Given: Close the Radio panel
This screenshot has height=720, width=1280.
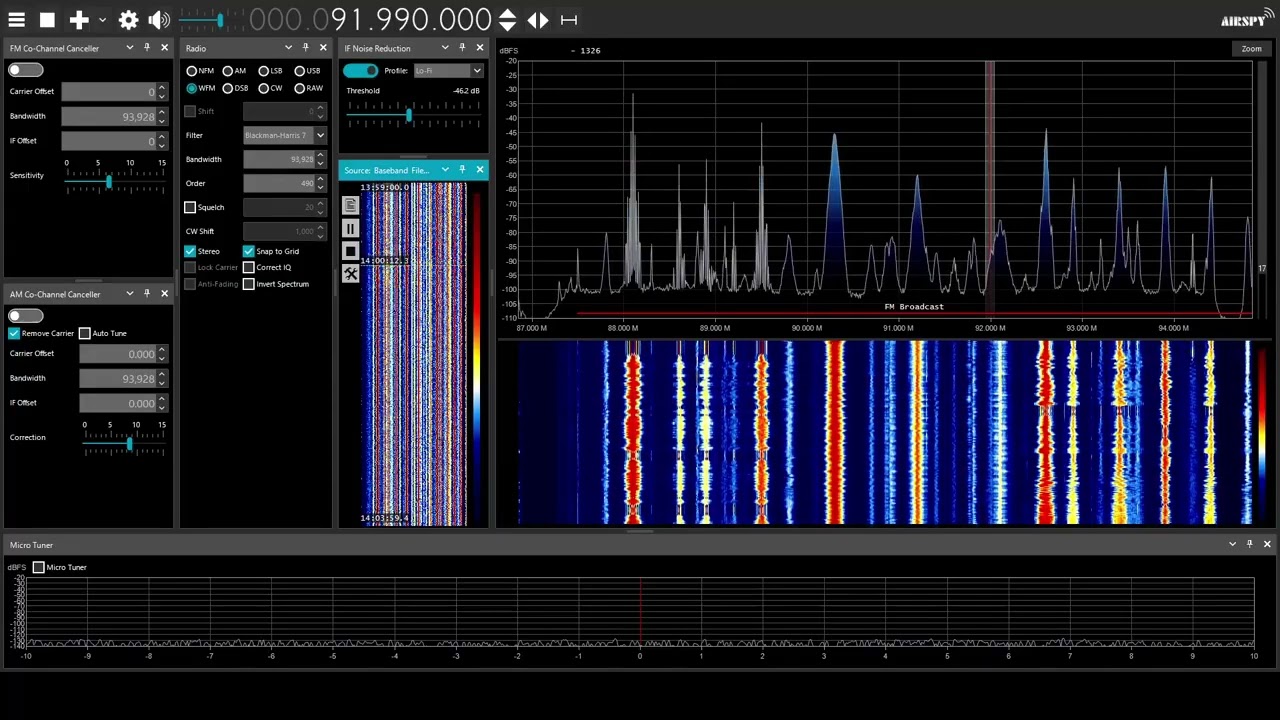Looking at the screenshot, I should pyautogui.click(x=323, y=47).
